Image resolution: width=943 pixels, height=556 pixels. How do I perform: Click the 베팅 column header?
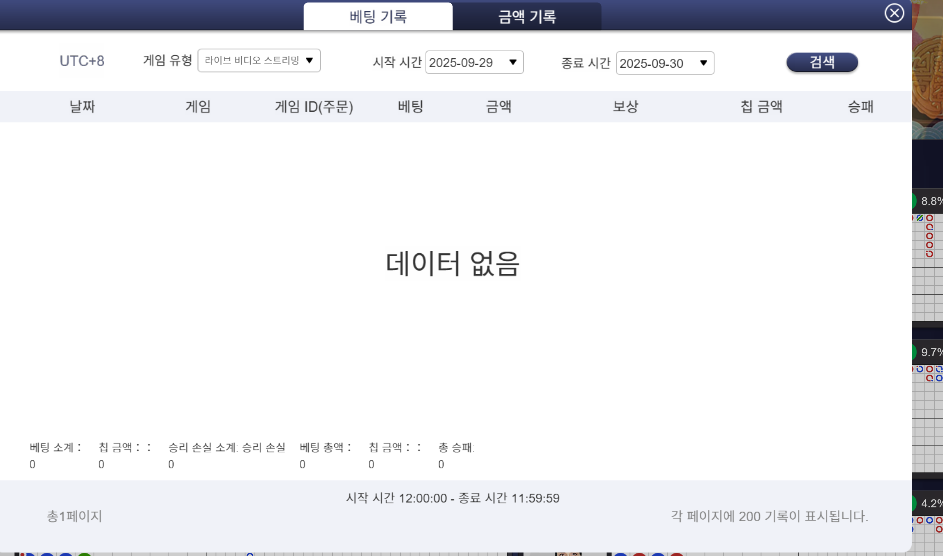tap(410, 107)
